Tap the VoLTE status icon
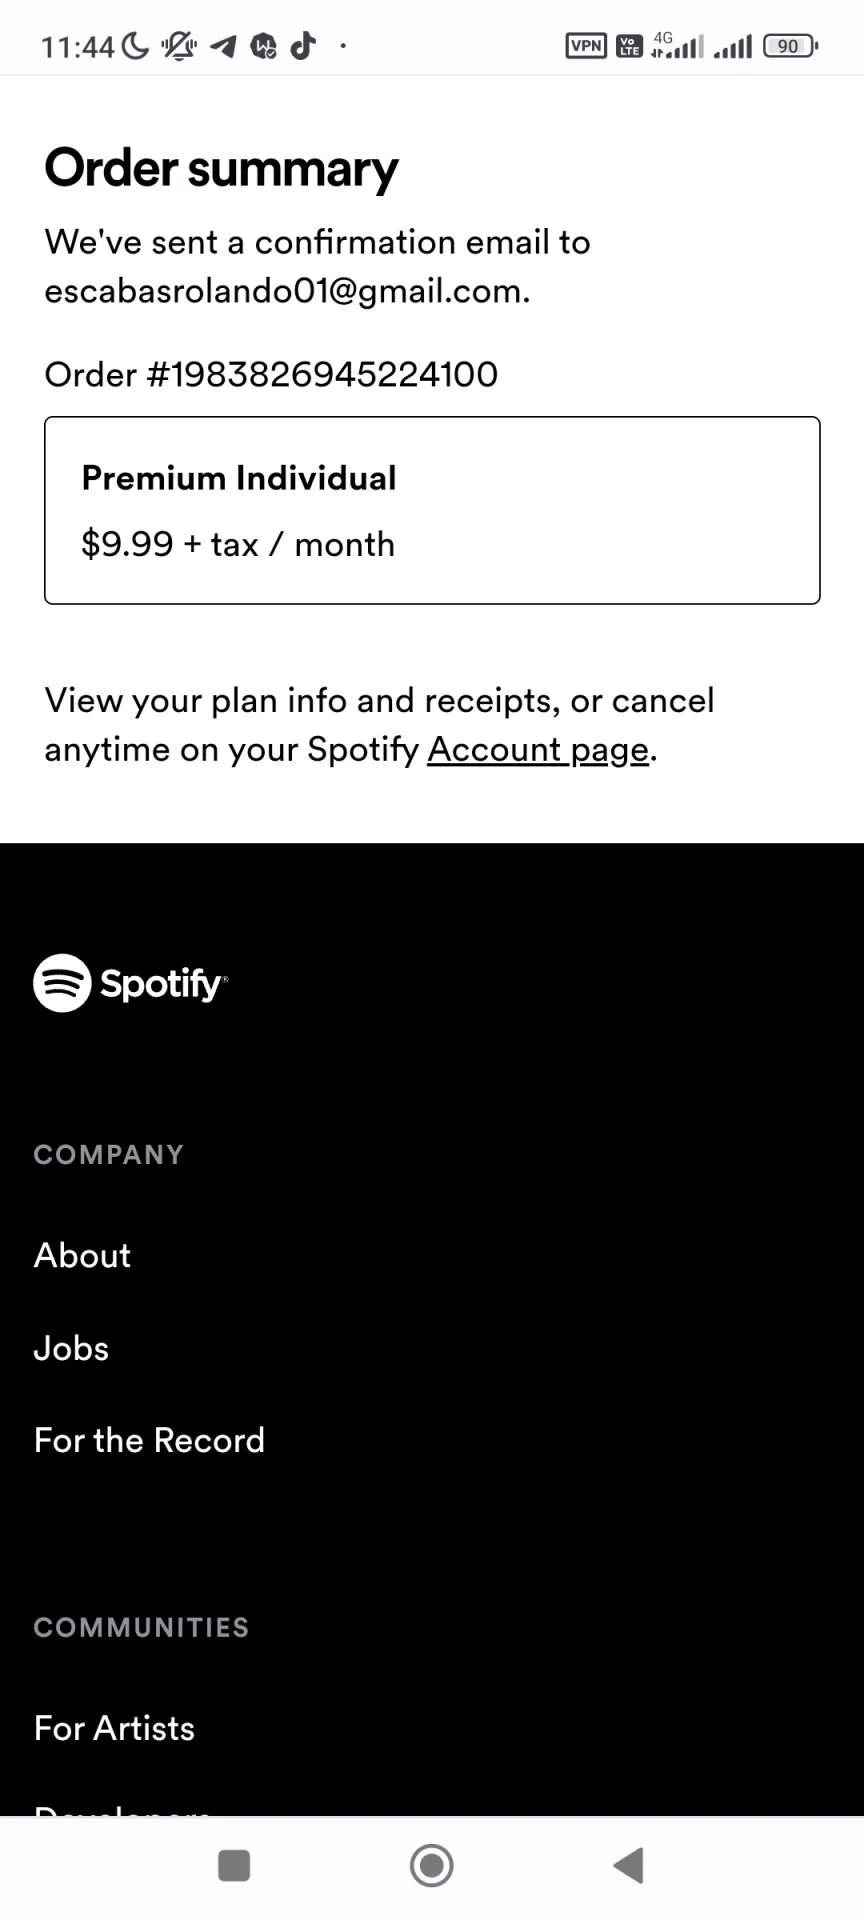The image size is (864, 1920). [x=629, y=45]
